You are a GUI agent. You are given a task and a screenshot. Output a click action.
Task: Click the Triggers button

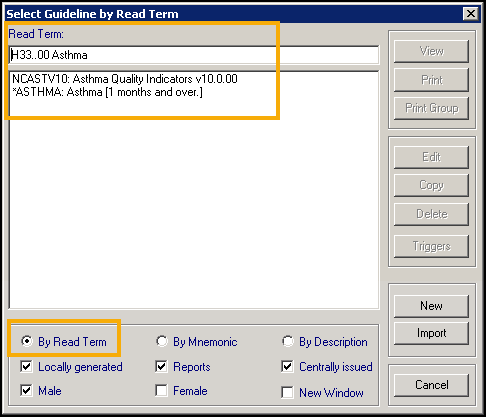click(x=431, y=246)
